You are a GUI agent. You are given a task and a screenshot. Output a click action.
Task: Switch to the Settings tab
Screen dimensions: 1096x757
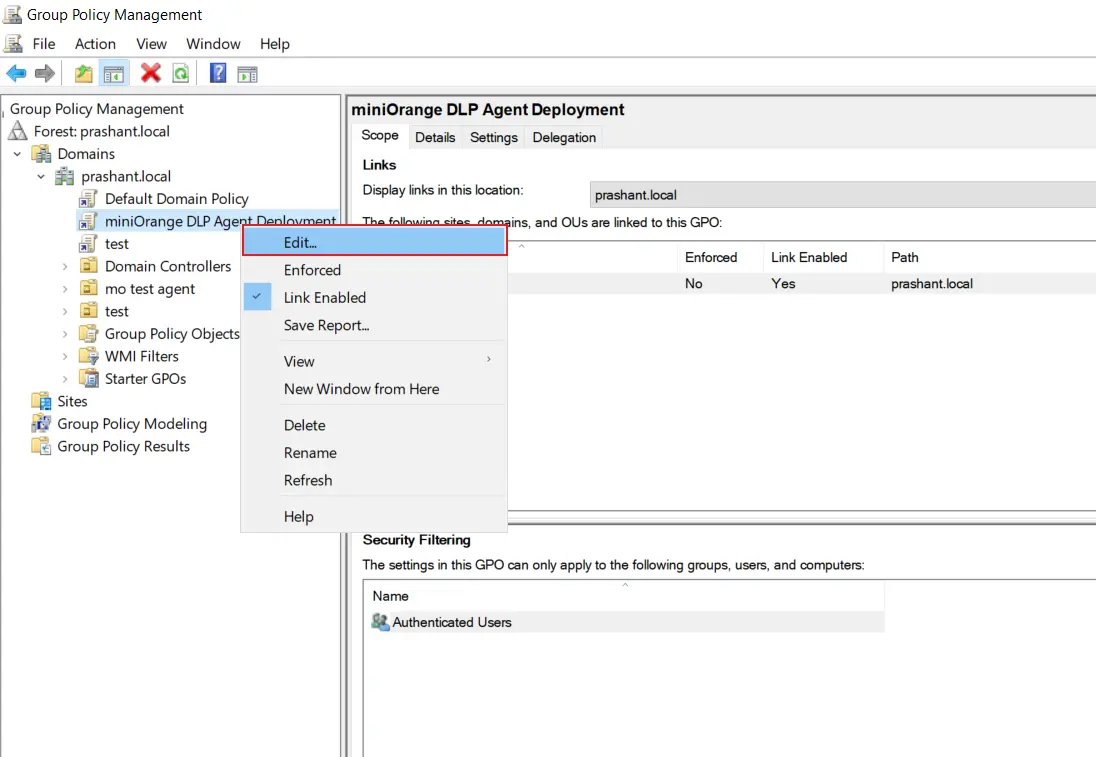[x=493, y=137]
